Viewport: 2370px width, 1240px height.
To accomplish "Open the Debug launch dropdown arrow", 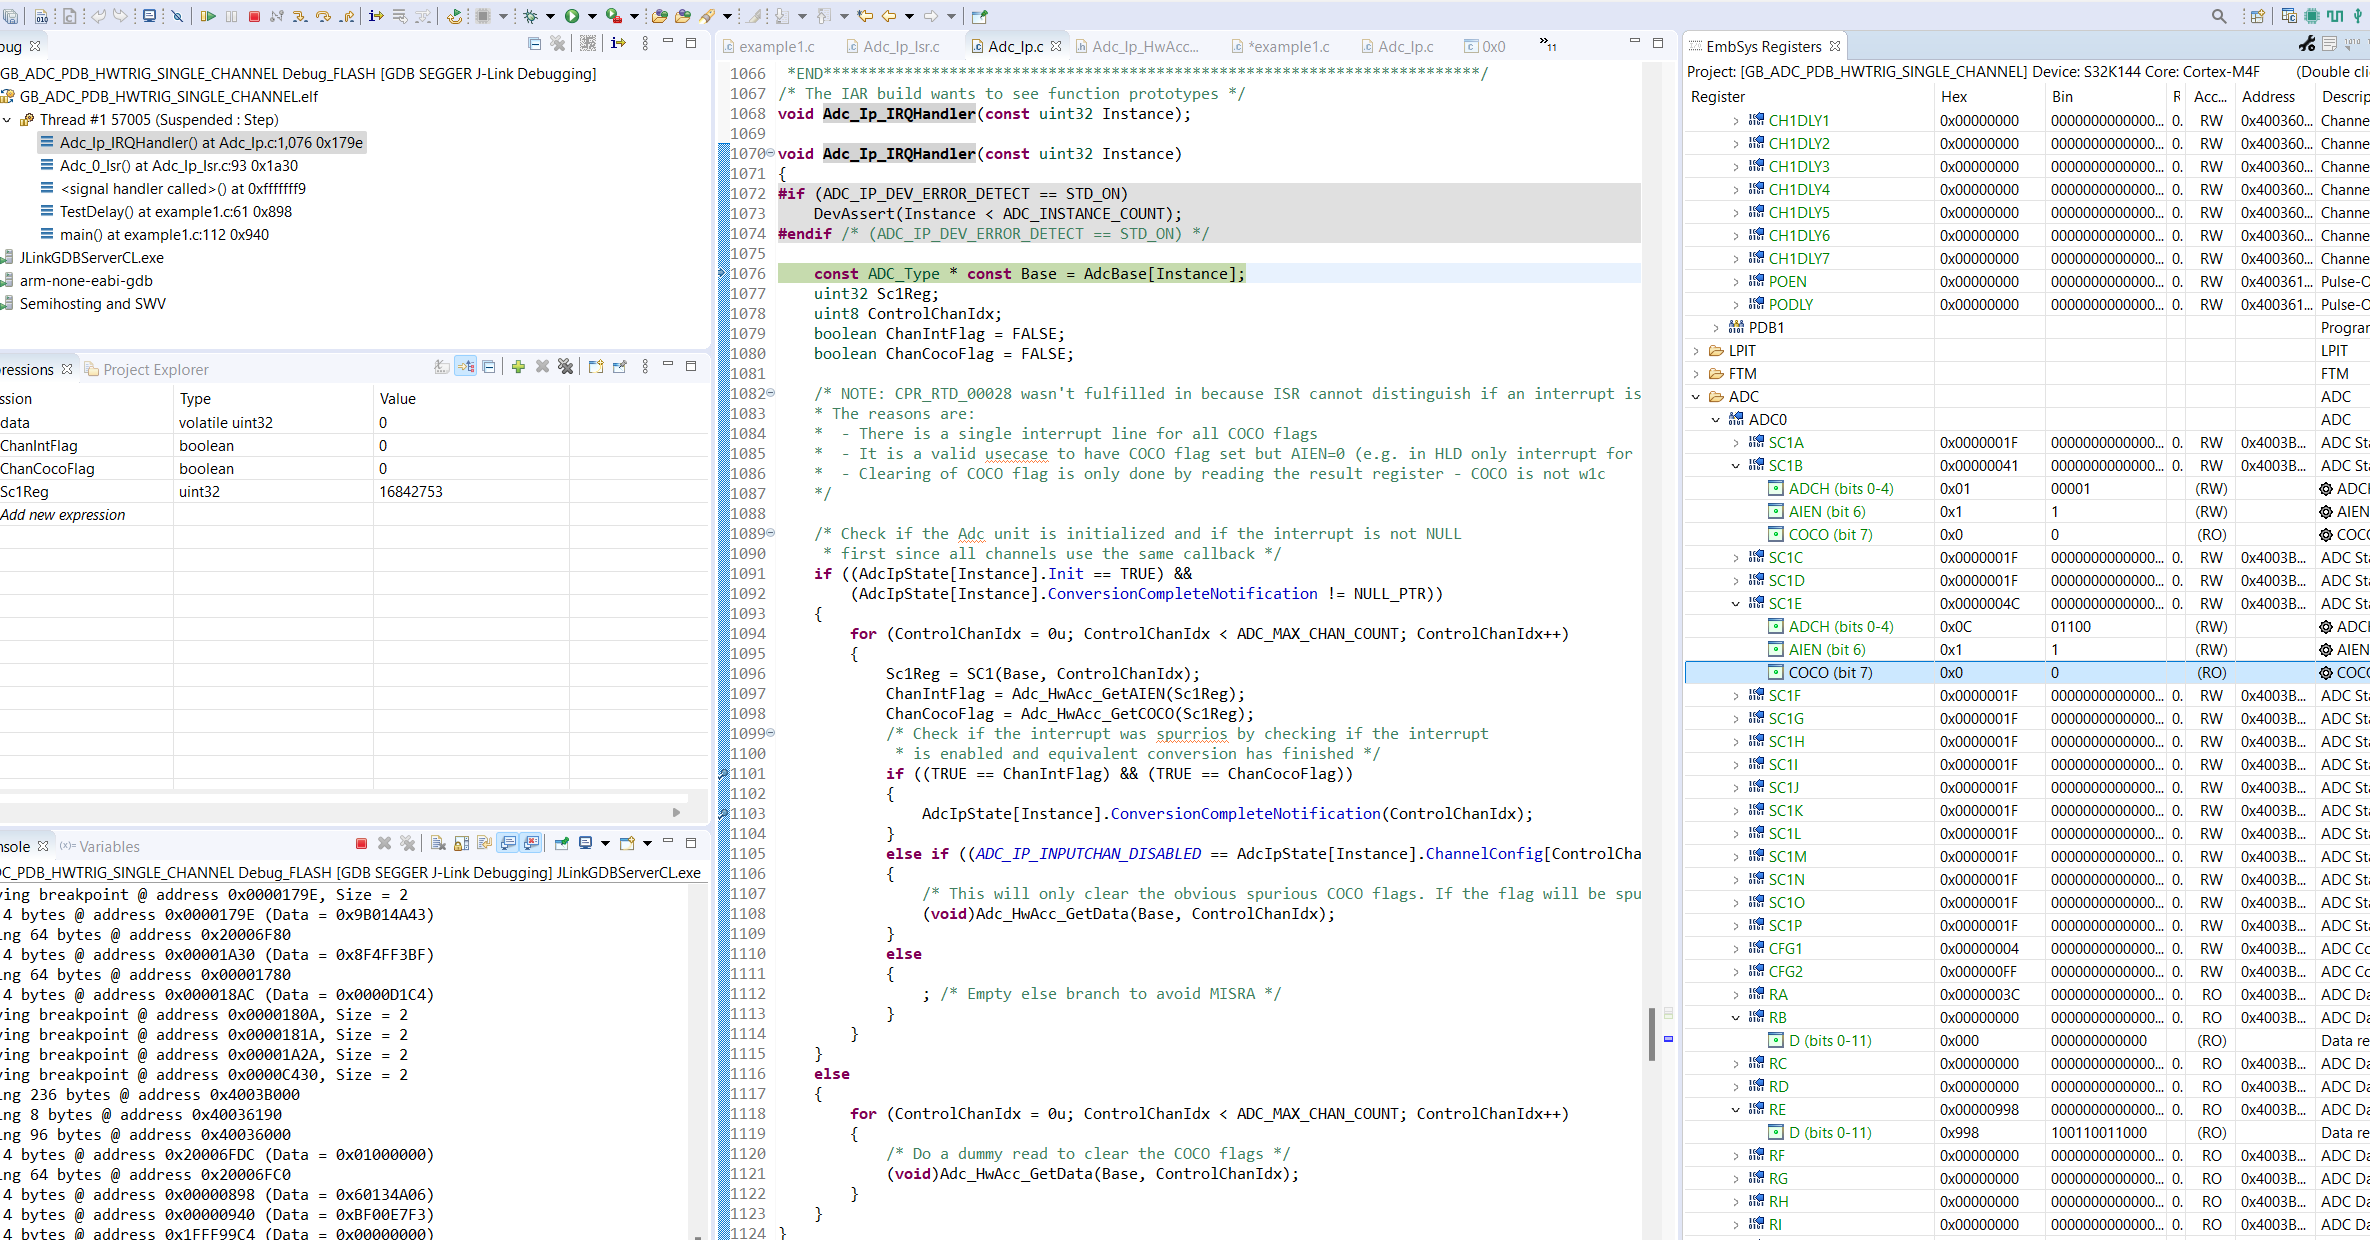I will (x=550, y=16).
